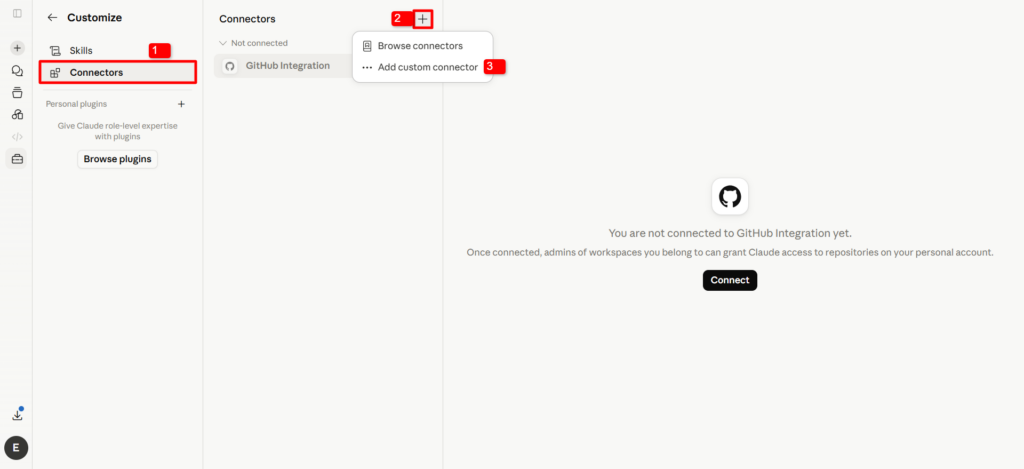Select the toolbox customize icon
The width and height of the screenshot is (1024, 469).
click(x=17, y=159)
